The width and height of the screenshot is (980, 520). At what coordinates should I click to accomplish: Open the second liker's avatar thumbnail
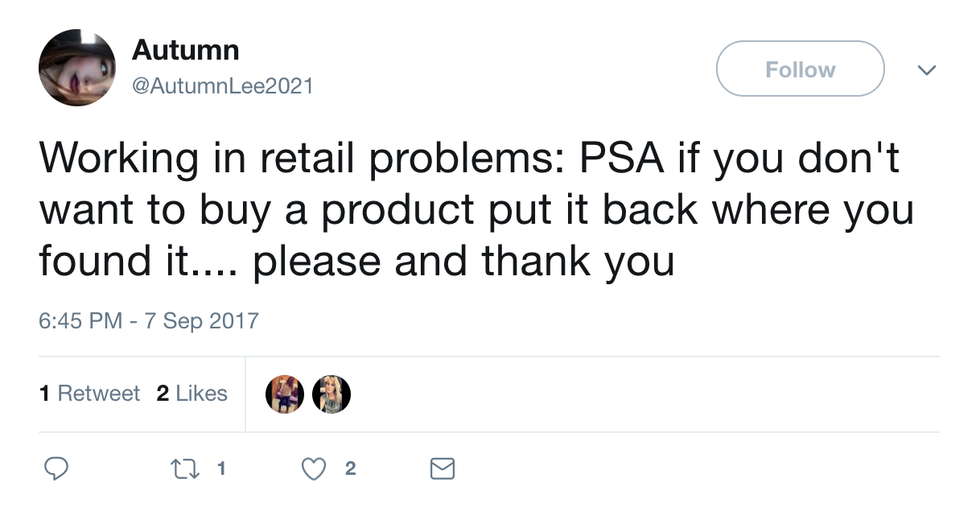tap(331, 394)
